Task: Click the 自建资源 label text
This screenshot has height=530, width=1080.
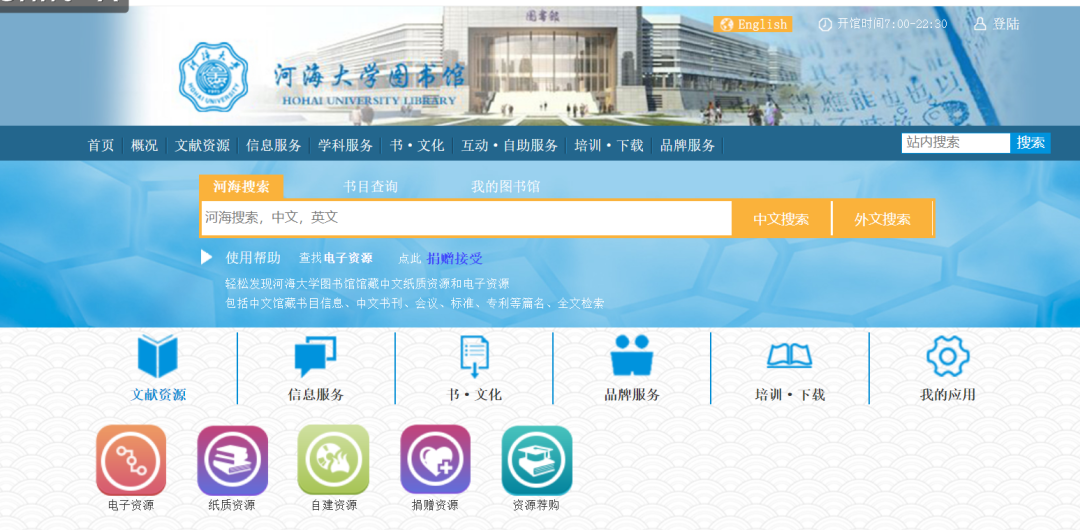Action: tap(334, 505)
